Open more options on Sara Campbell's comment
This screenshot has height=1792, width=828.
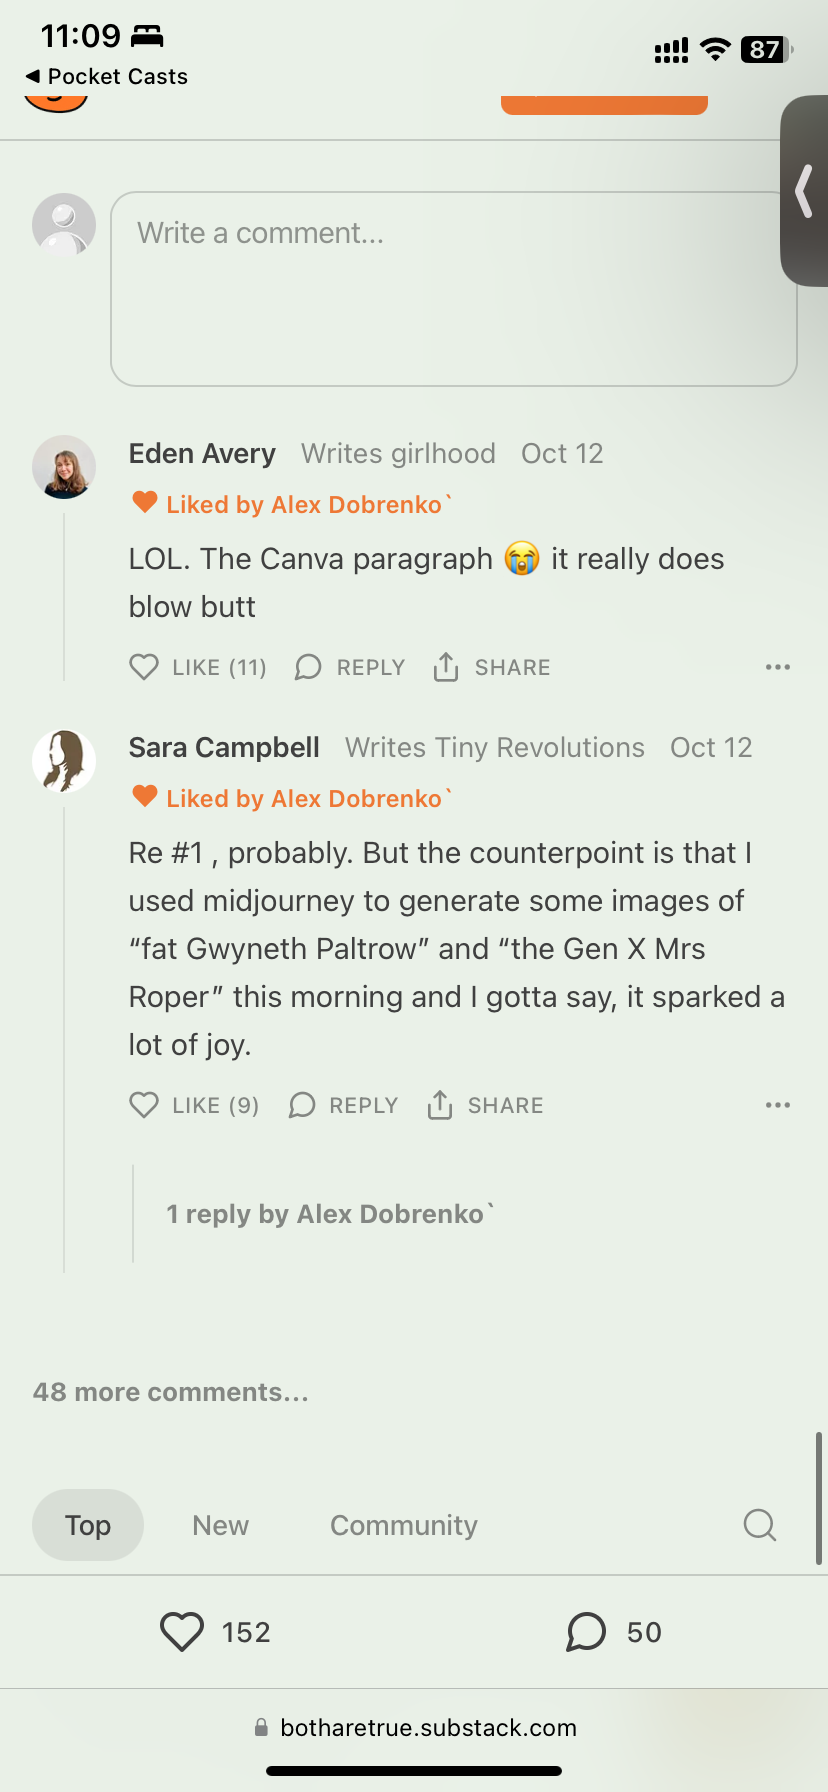click(777, 1105)
